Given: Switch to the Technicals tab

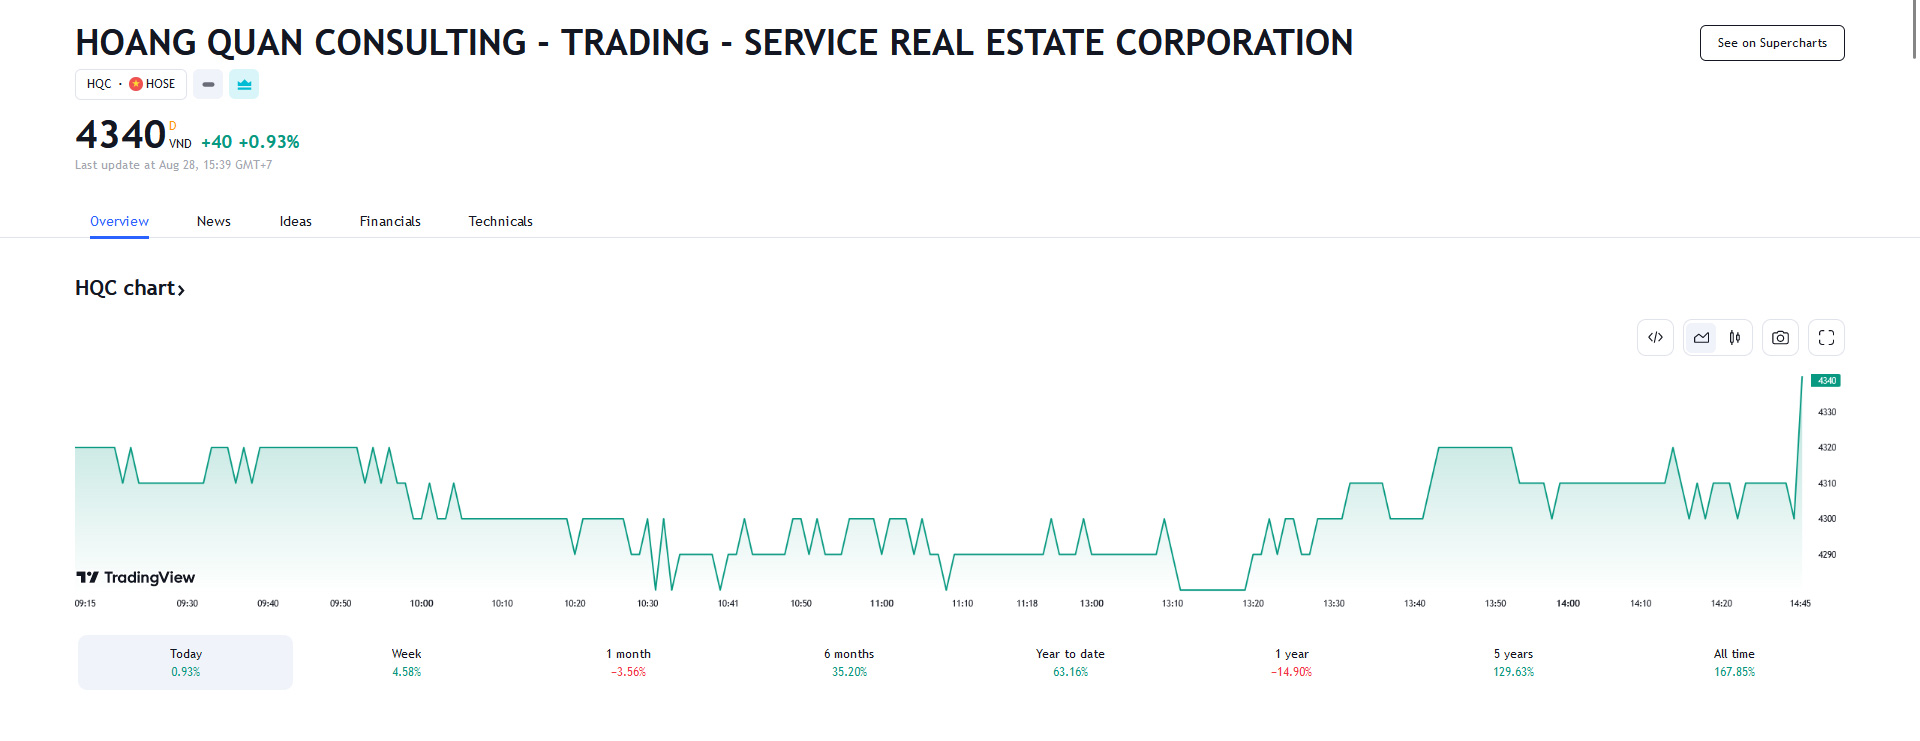Looking at the screenshot, I should [500, 221].
